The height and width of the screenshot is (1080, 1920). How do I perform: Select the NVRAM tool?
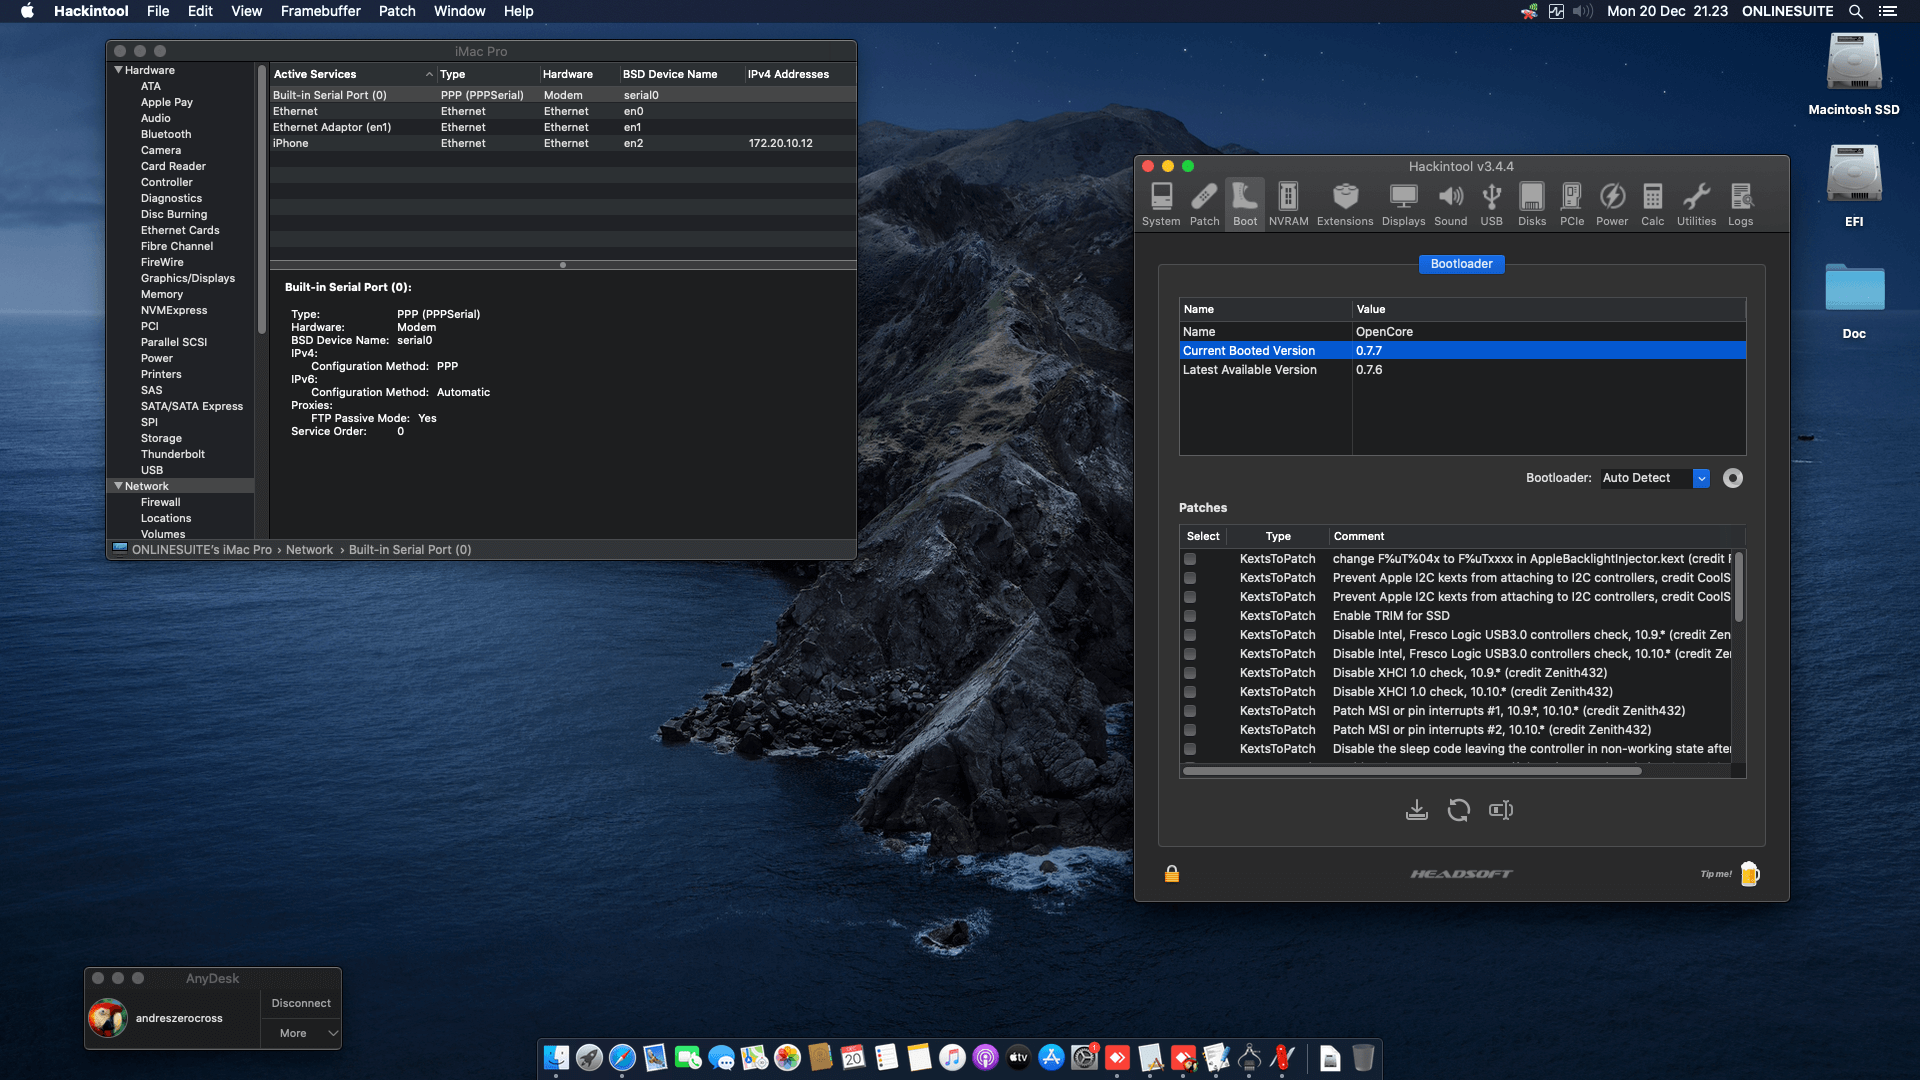click(x=1288, y=203)
